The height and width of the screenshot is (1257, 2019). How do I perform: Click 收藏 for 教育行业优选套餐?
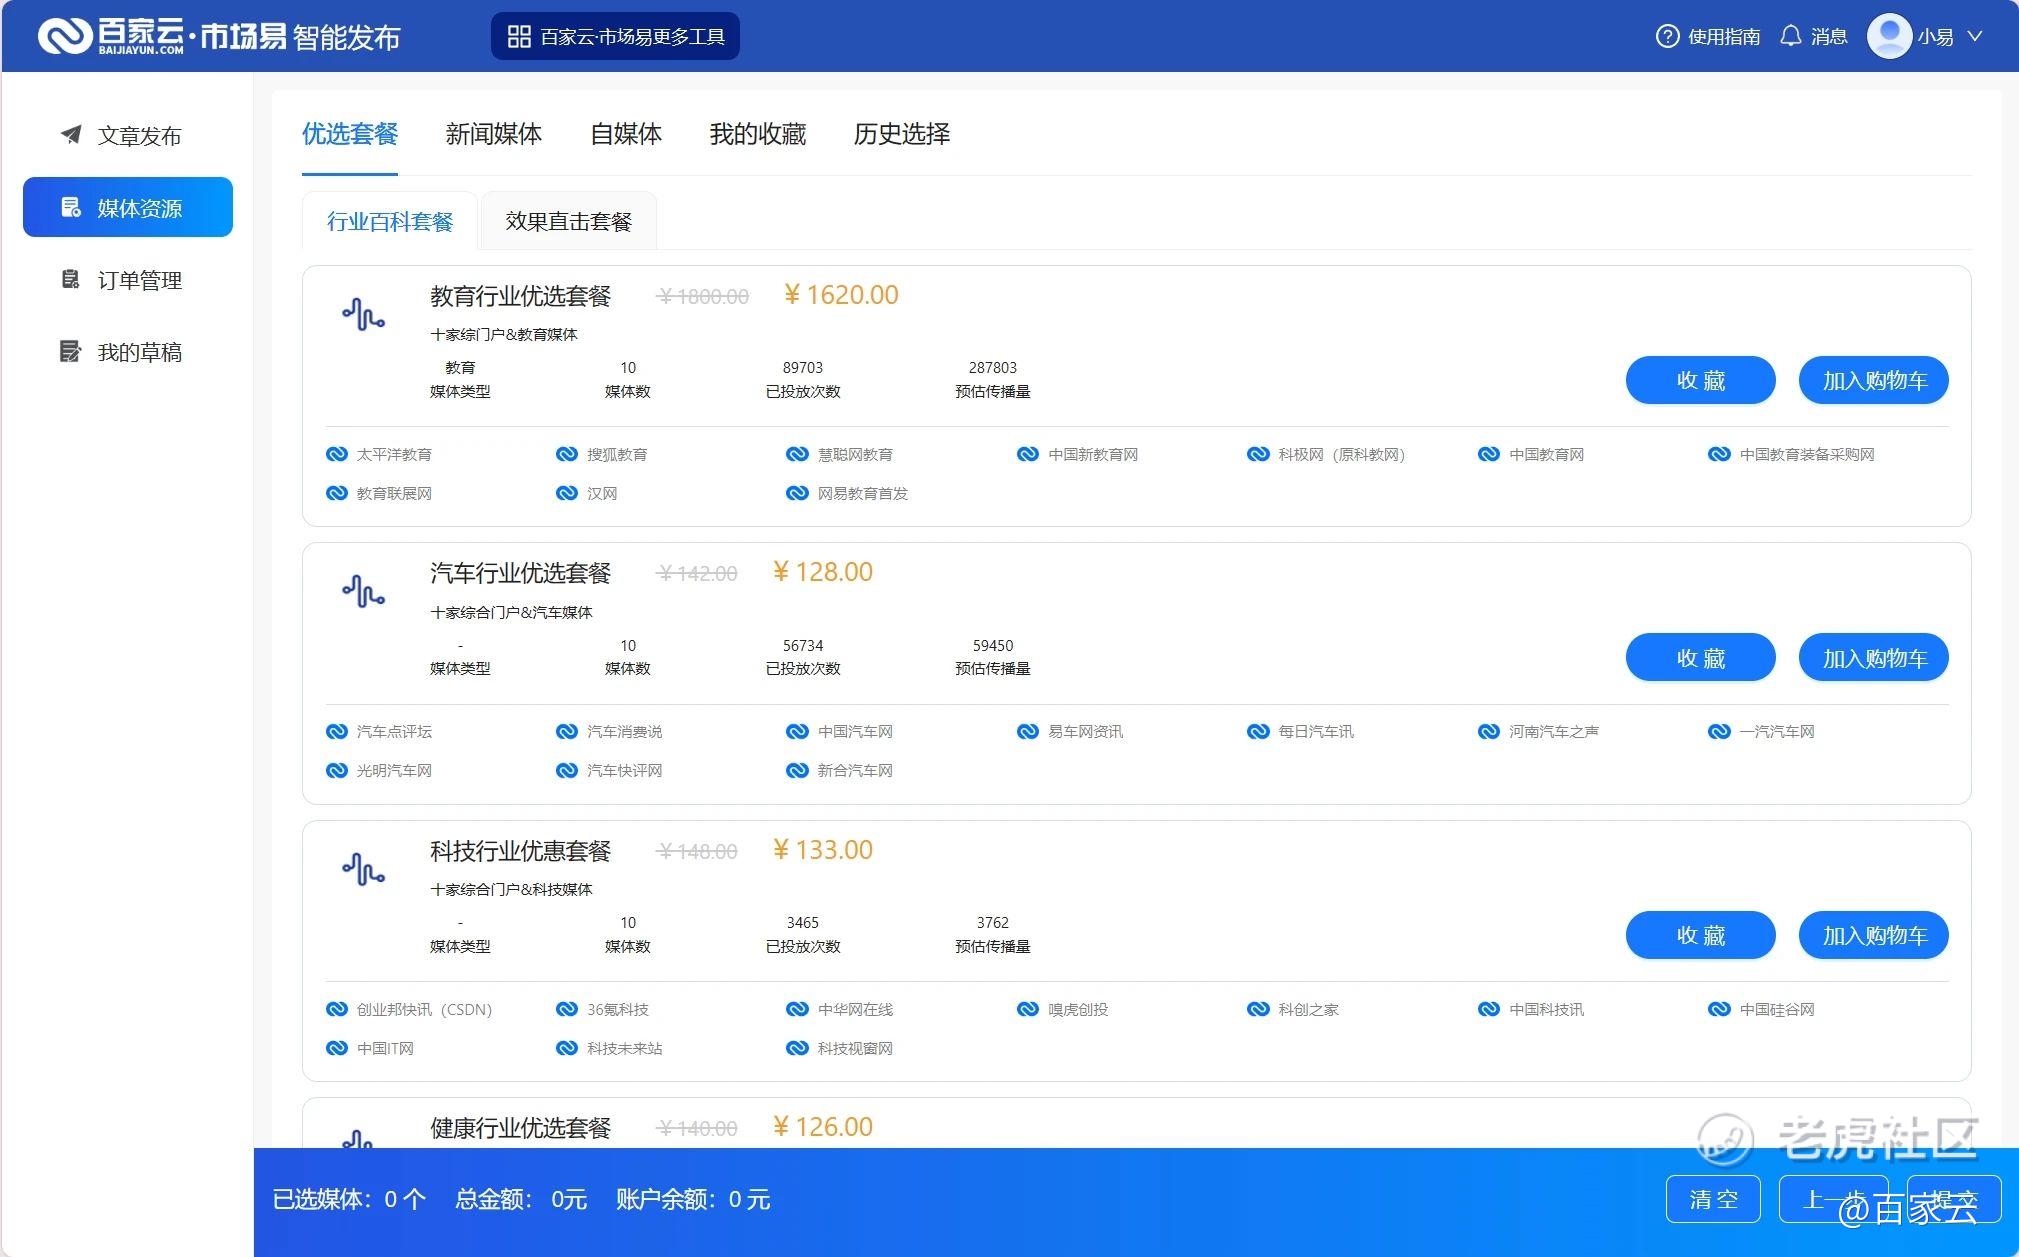pyautogui.click(x=1700, y=381)
